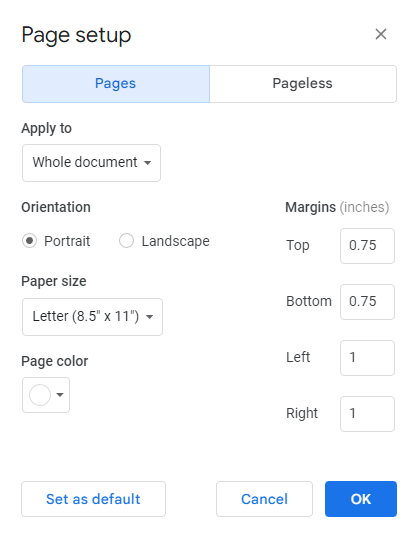The width and height of the screenshot is (416, 539).
Task: Click the Whole document dropdown arrow
Action: pos(147,163)
